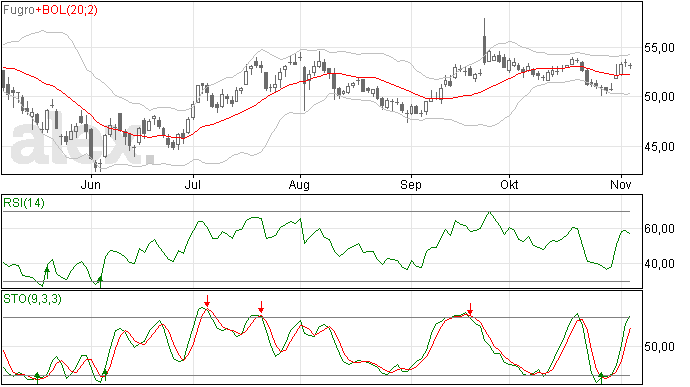
Task: Click the Jul month label
Action: [193, 185]
